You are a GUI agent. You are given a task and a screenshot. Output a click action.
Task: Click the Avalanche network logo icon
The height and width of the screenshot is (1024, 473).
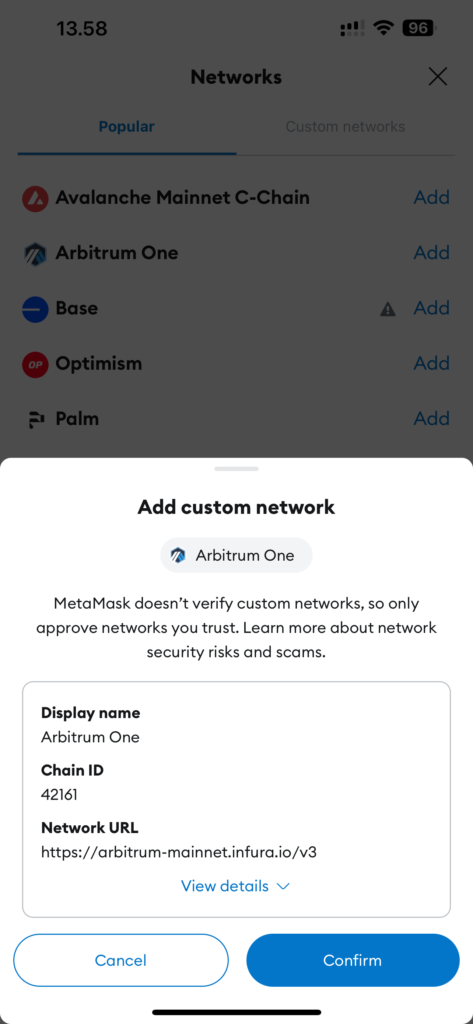click(35, 198)
